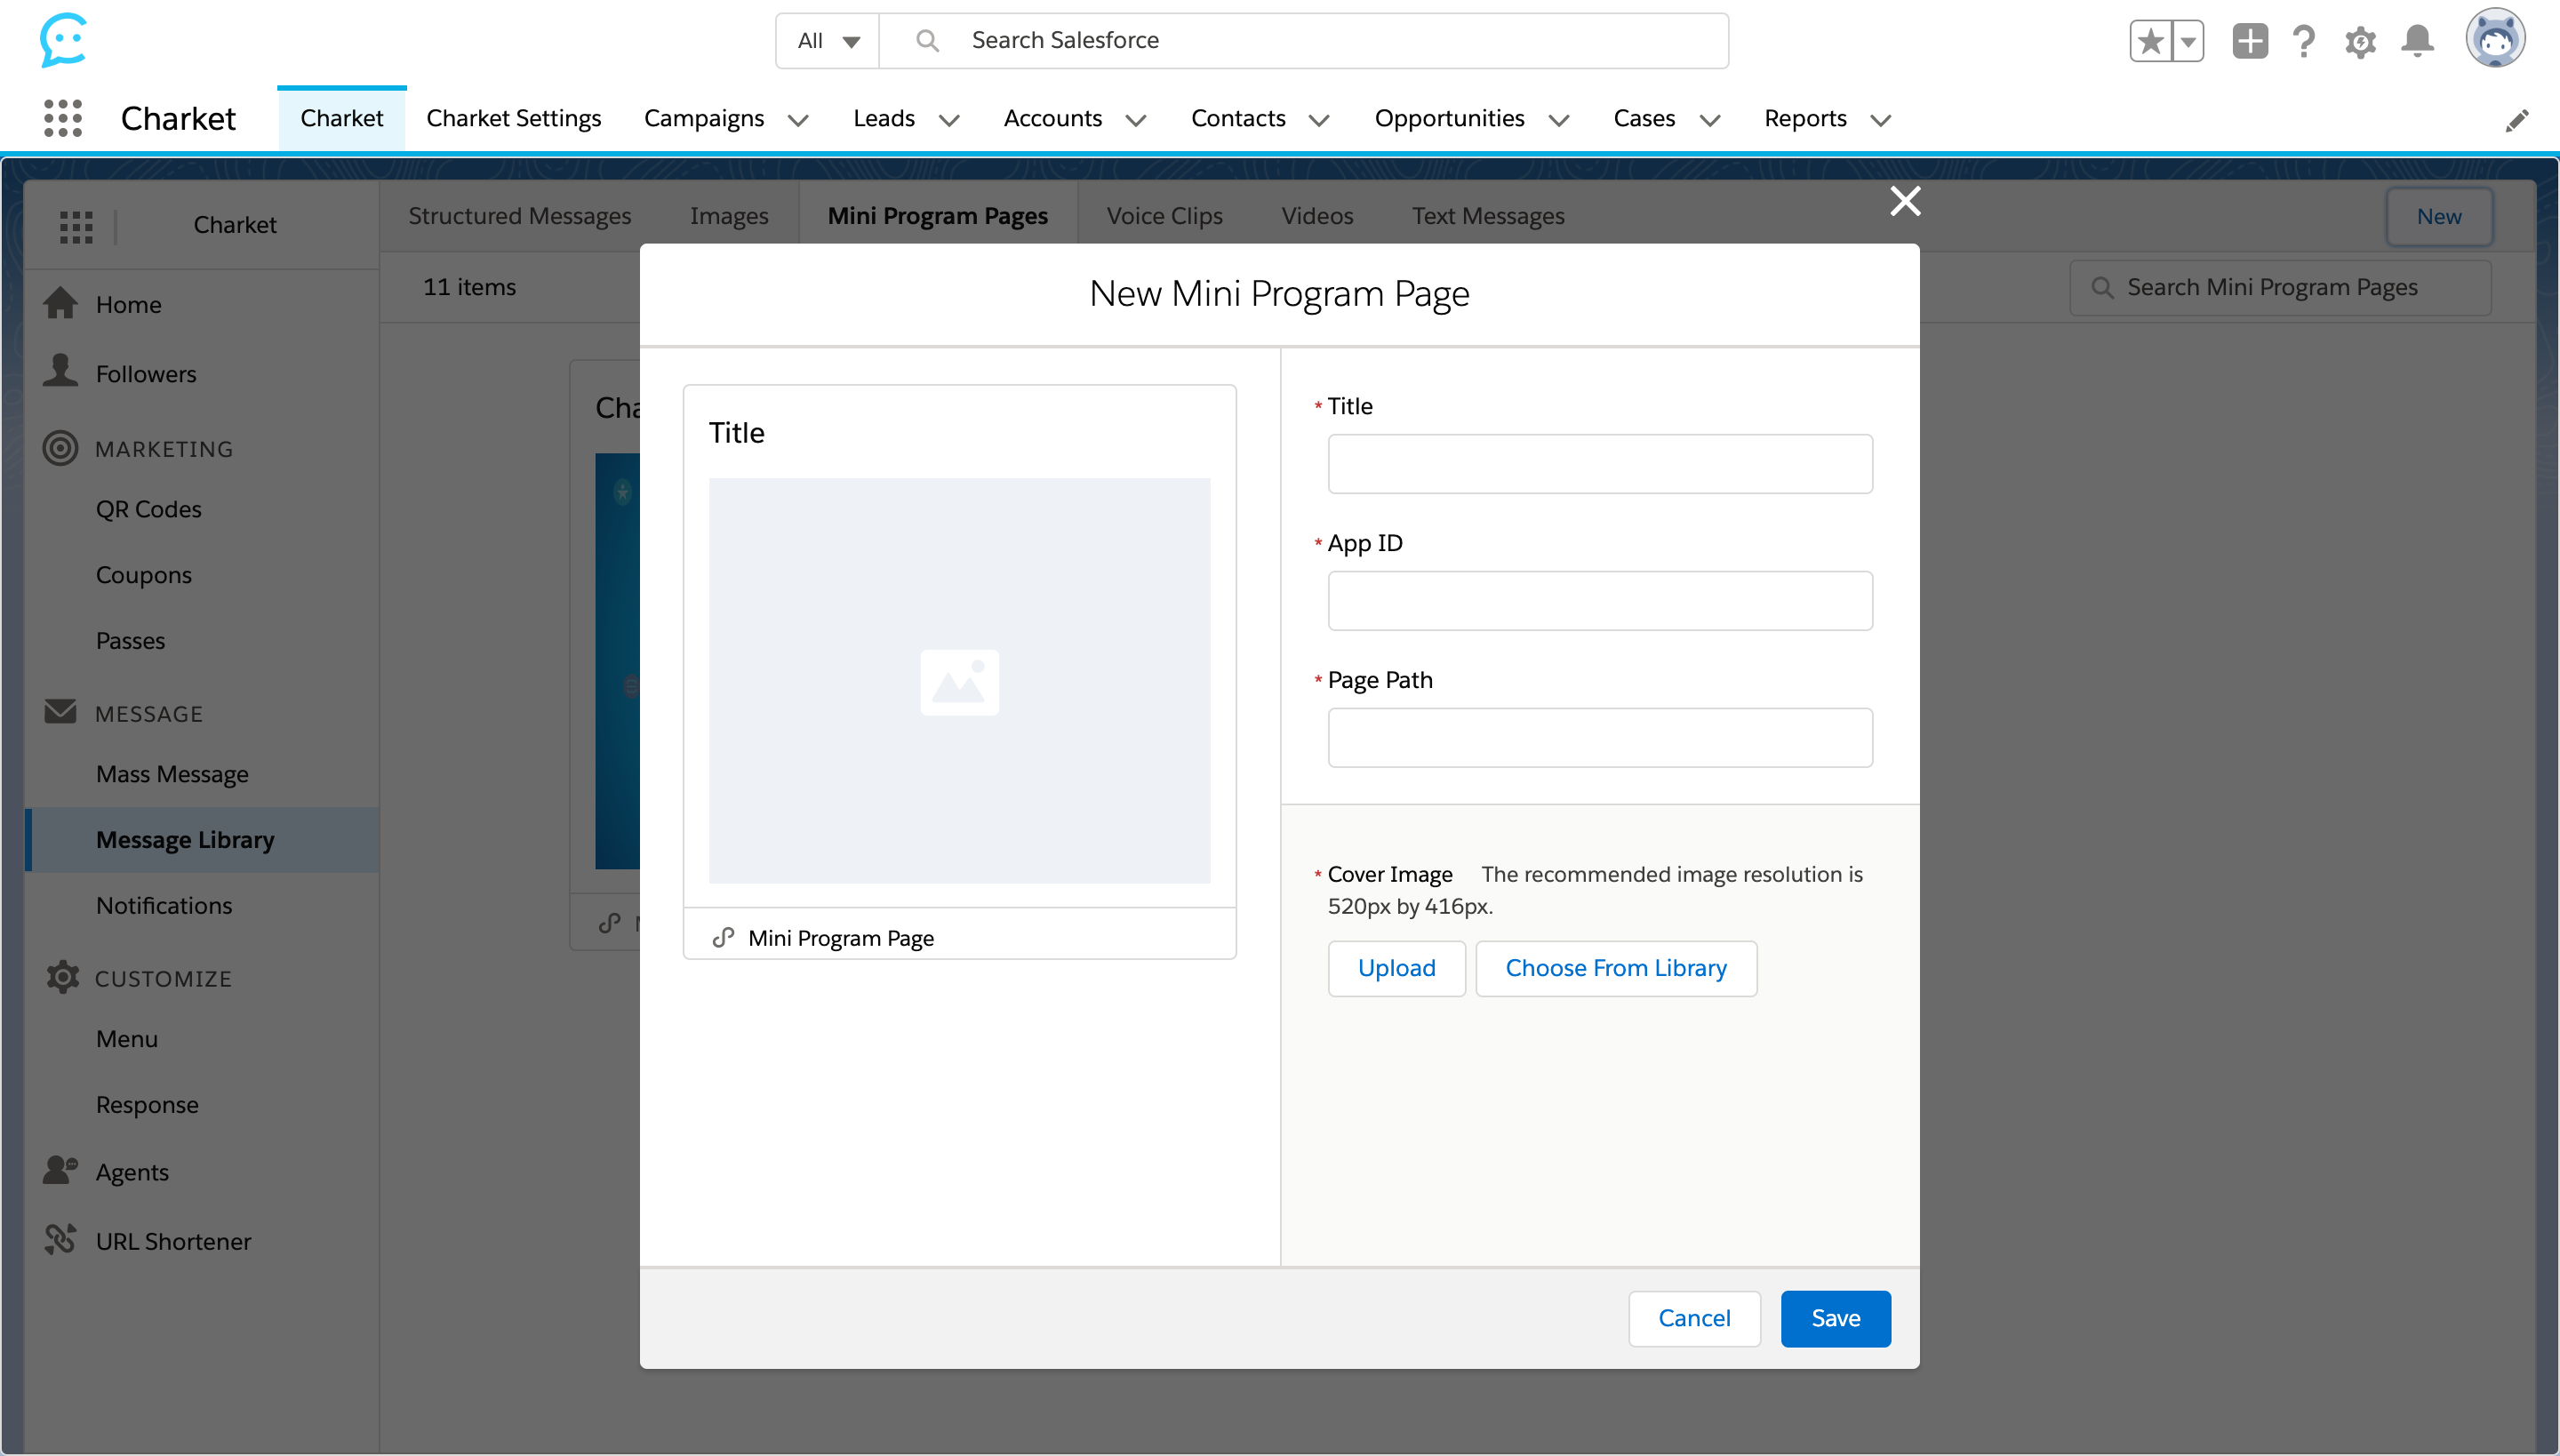This screenshot has height=1456, width=2560.
Task: Switch to the Text Messages tab
Action: point(1488,216)
